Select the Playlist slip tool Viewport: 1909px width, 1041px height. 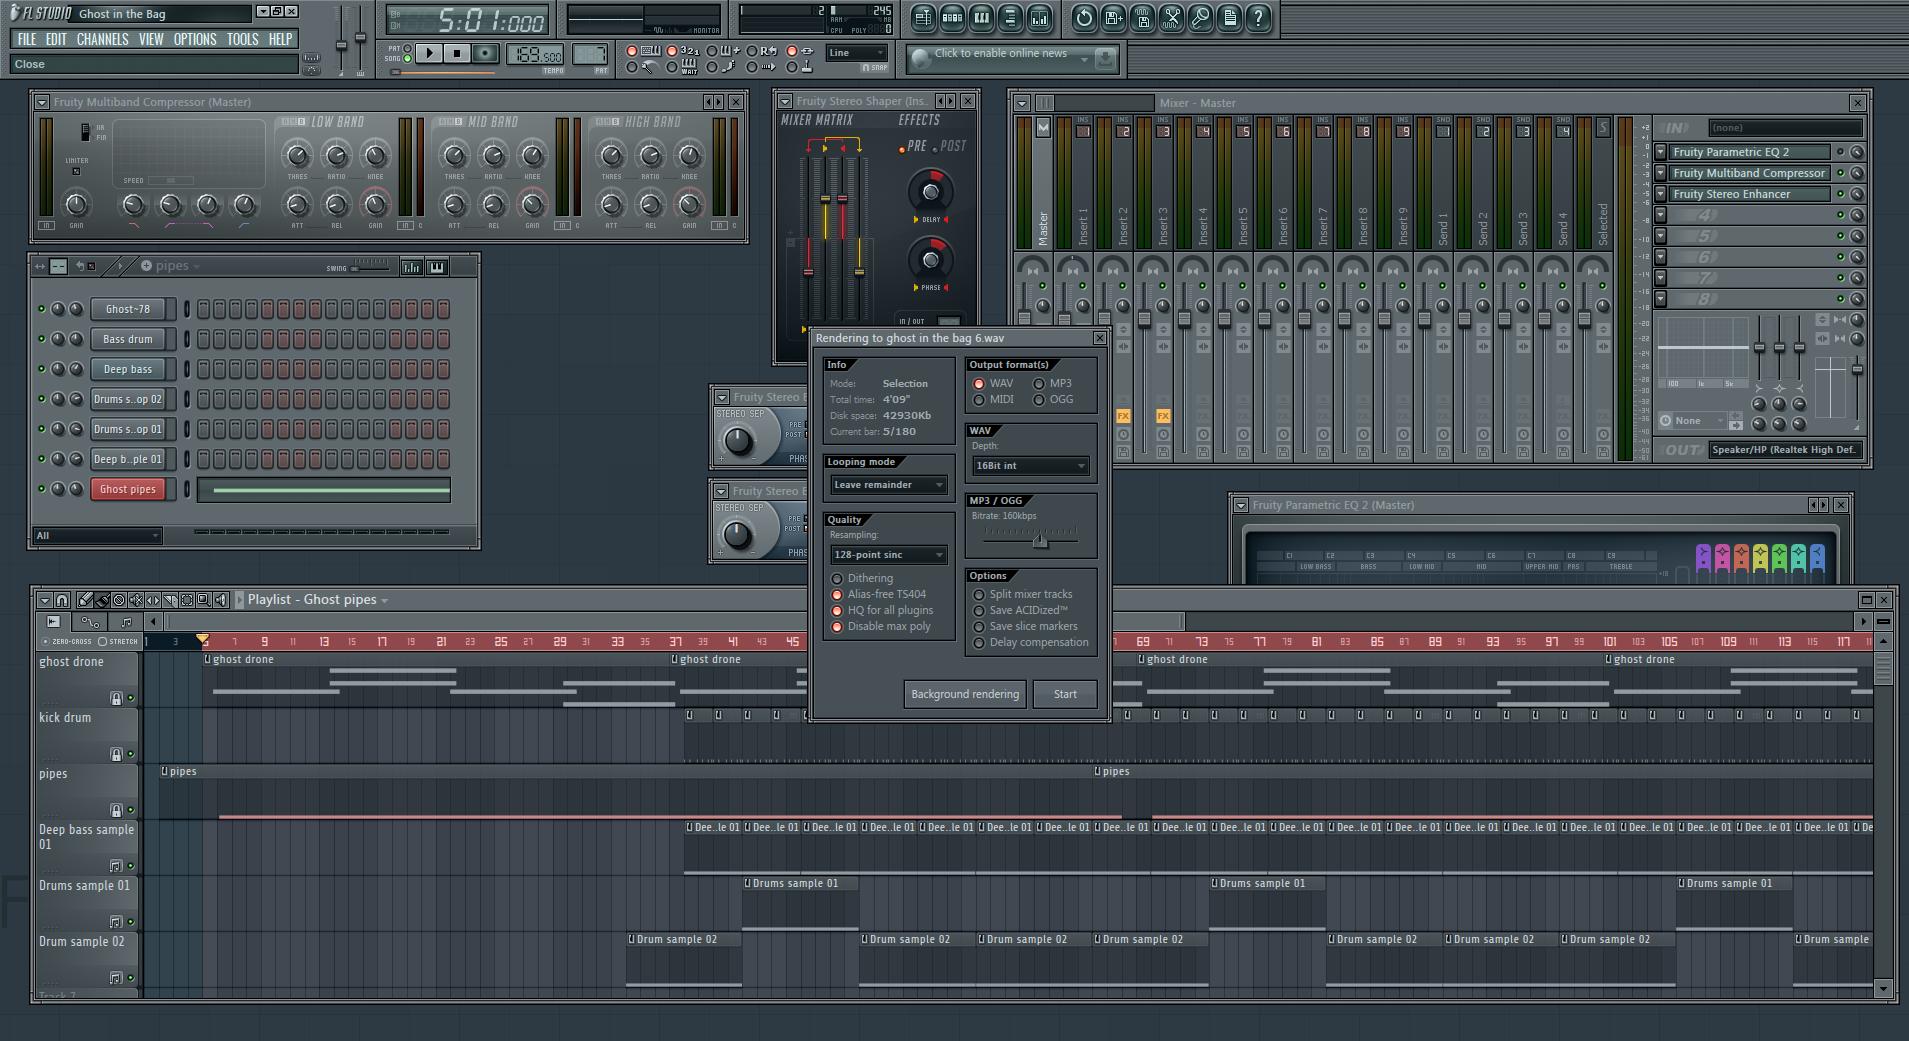[x=153, y=600]
